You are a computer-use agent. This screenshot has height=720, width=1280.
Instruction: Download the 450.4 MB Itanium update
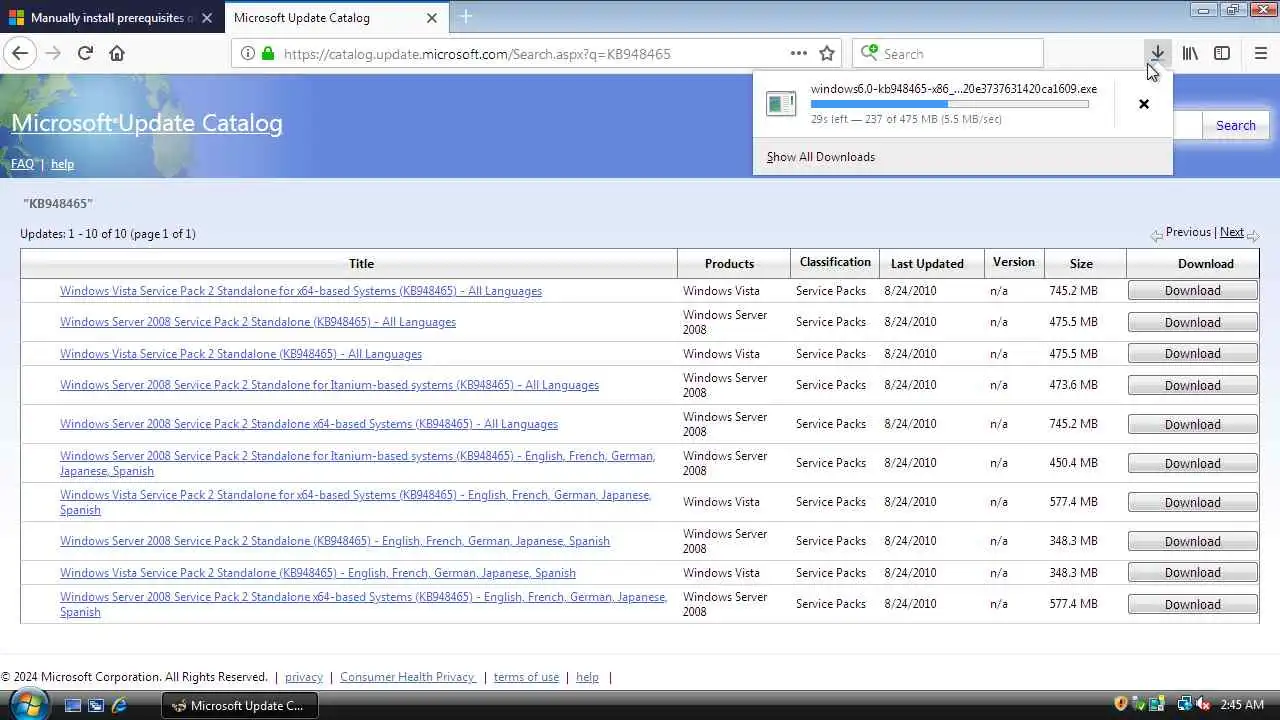point(1192,463)
